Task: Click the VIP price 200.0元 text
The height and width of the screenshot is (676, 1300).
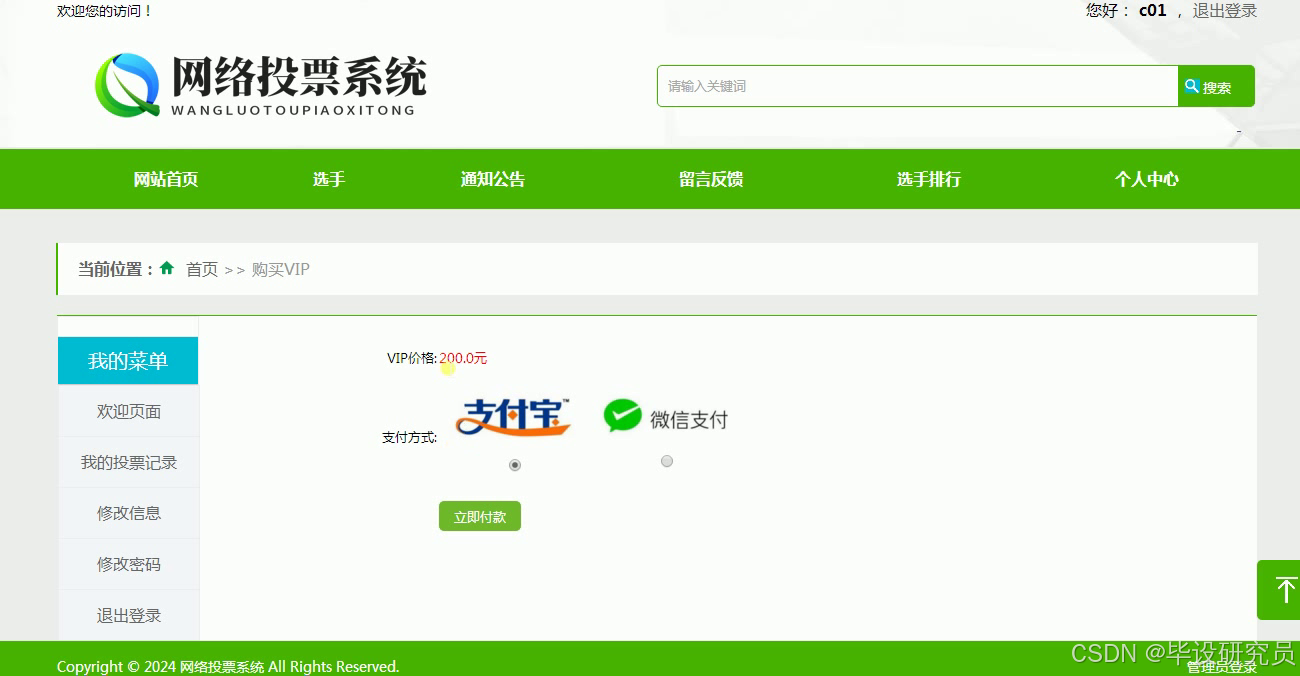Action: 463,358
